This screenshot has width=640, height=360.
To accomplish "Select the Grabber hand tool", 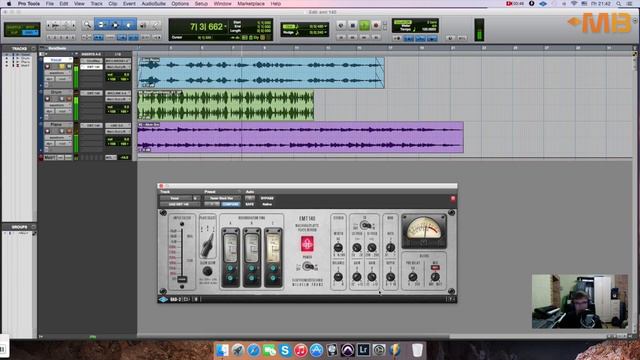I will [129, 25].
